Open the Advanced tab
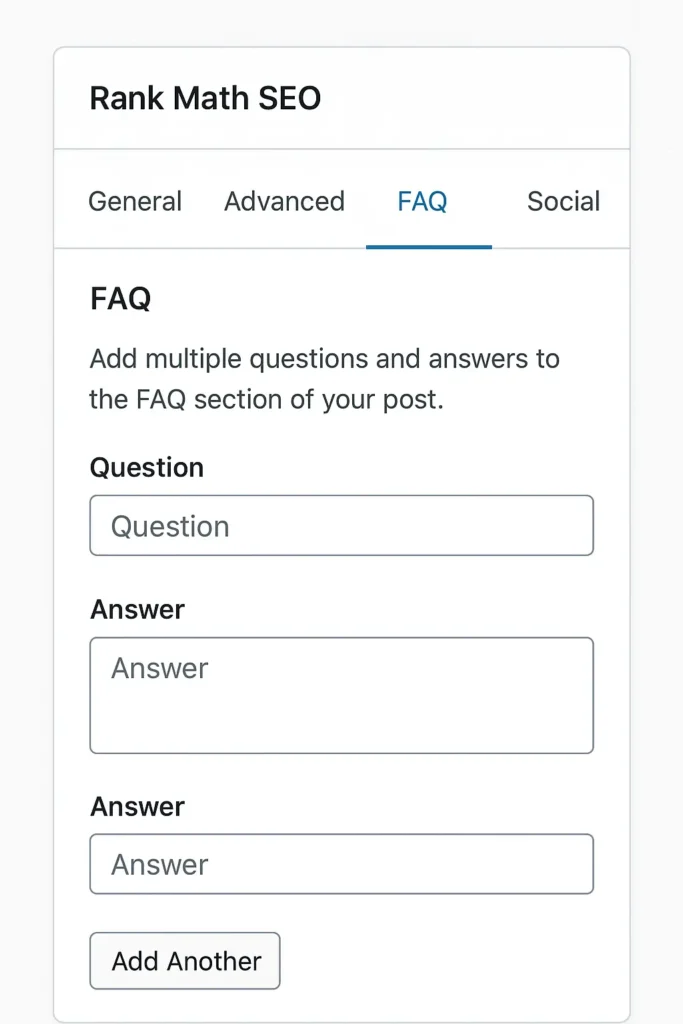683x1024 pixels. click(x=284, y=201)
